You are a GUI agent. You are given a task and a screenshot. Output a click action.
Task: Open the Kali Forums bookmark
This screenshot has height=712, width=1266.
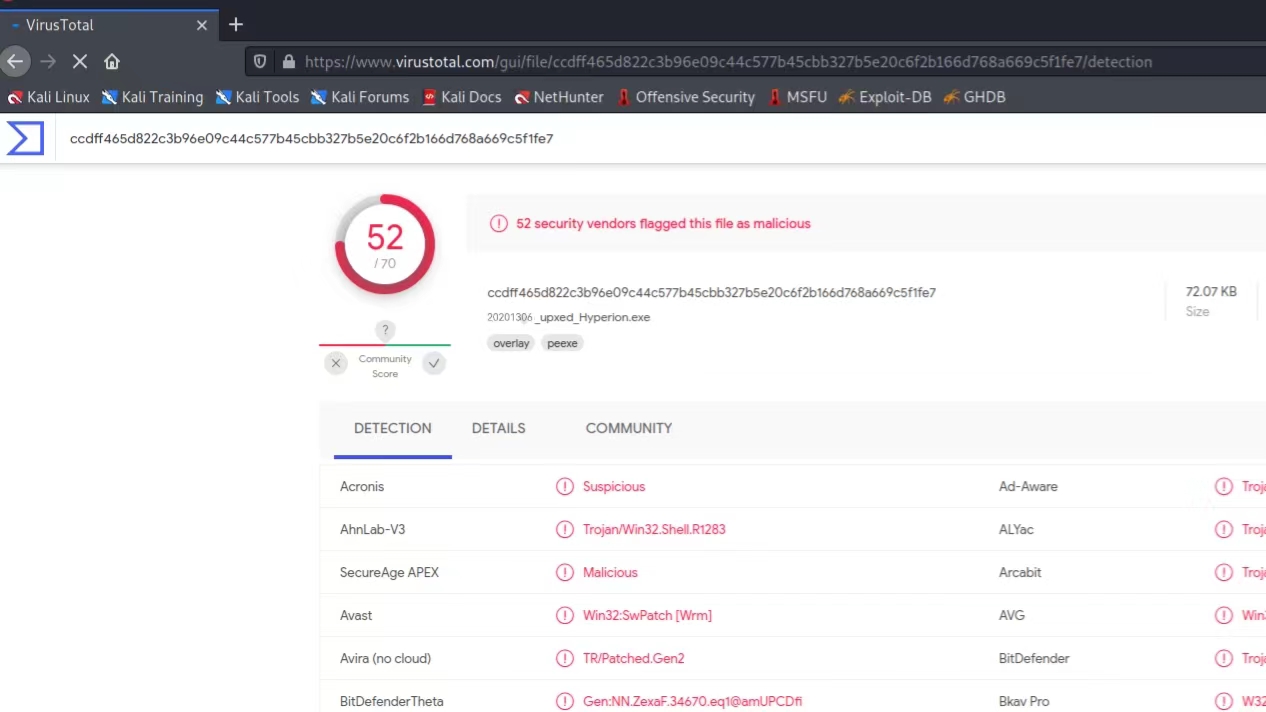[x=360, y=97]
